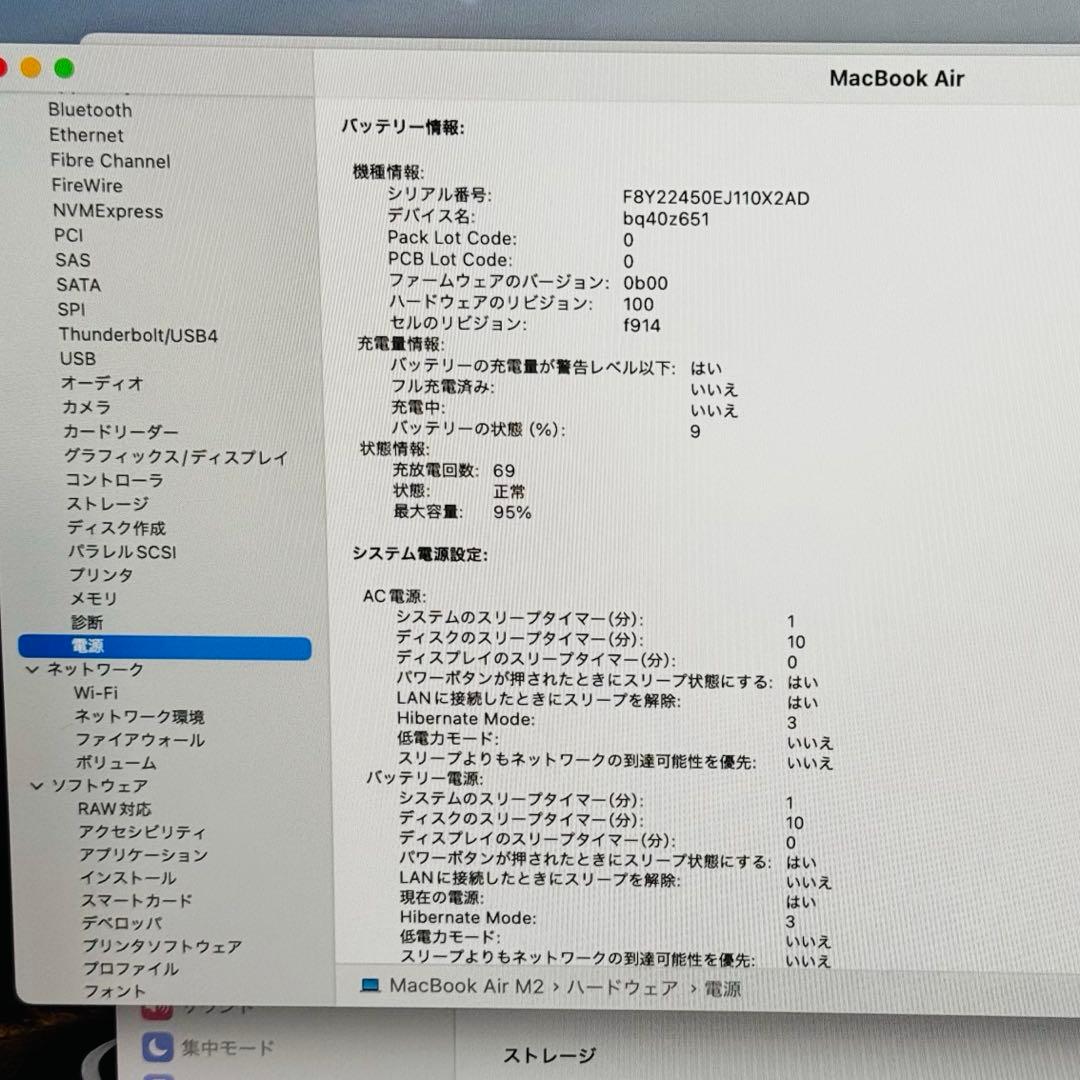This screenshot has height=1080, width=1080.
Task: Open NVMExpress hardware entry
Action: 107,211
